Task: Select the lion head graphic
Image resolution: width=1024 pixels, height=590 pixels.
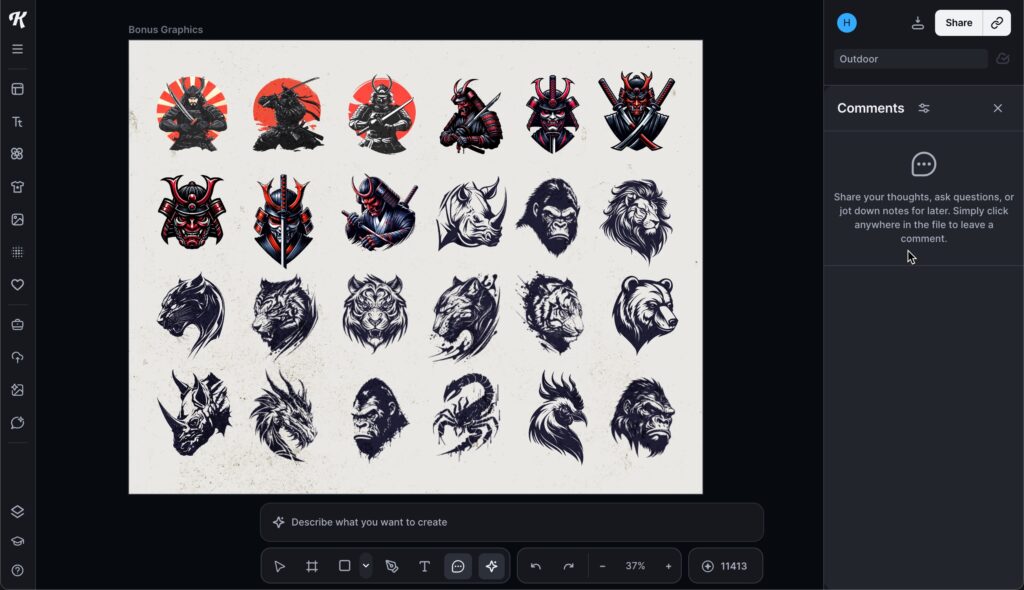Action: pos(637,220)
